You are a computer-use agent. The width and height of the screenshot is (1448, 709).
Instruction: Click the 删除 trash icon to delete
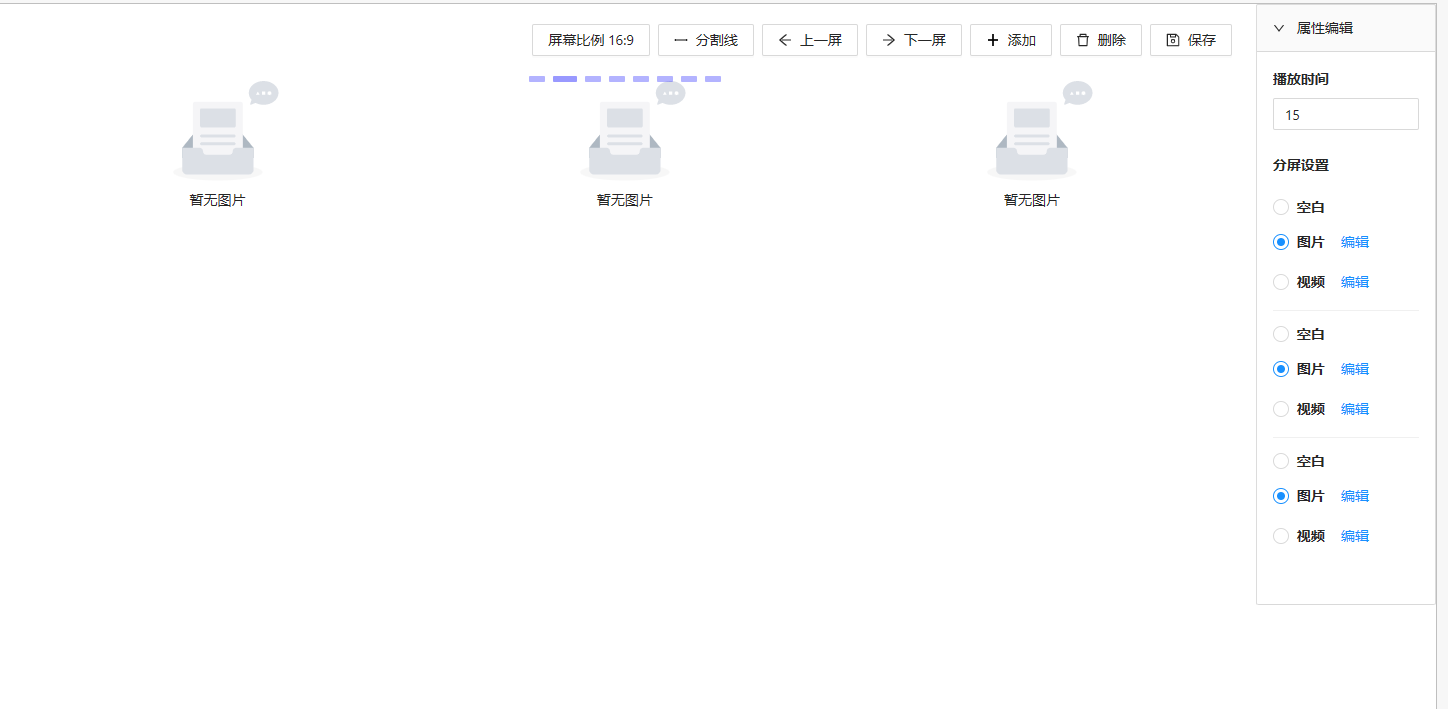pyautogui.click(x=1083, y=40)
